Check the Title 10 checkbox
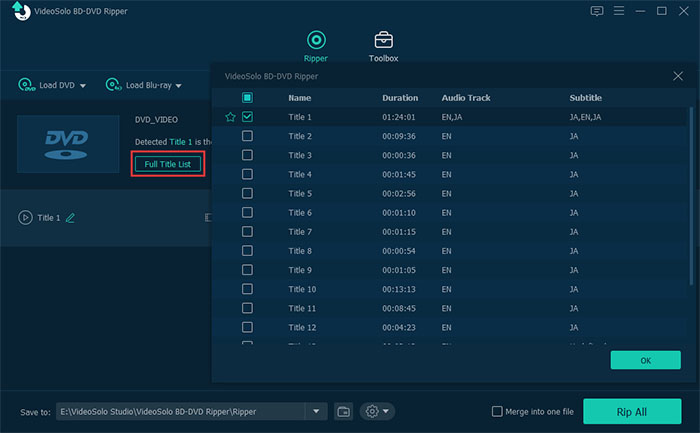The image size is (700, 433). click(x=247, y=289)
